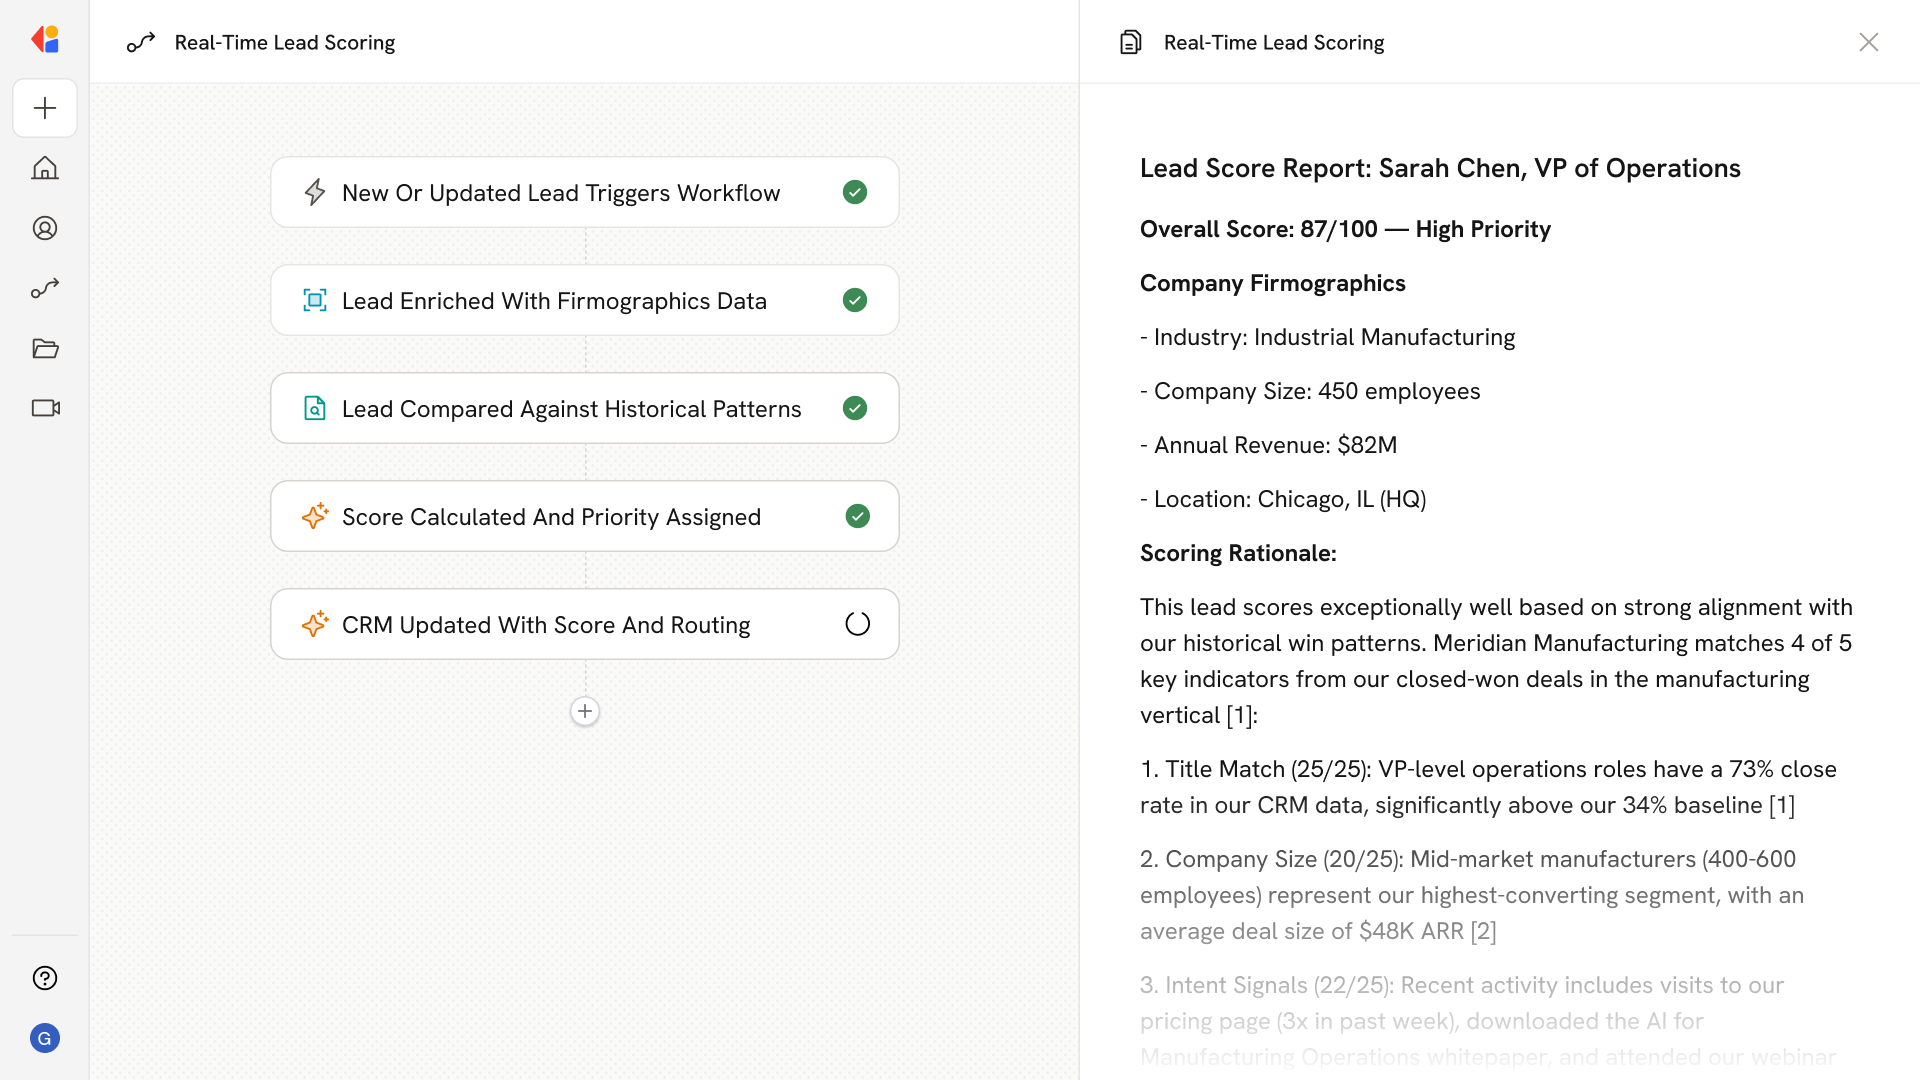
Task: Click citation [2] after $48K ARR
Action: pyautogui.click(x=1483, y=931)
